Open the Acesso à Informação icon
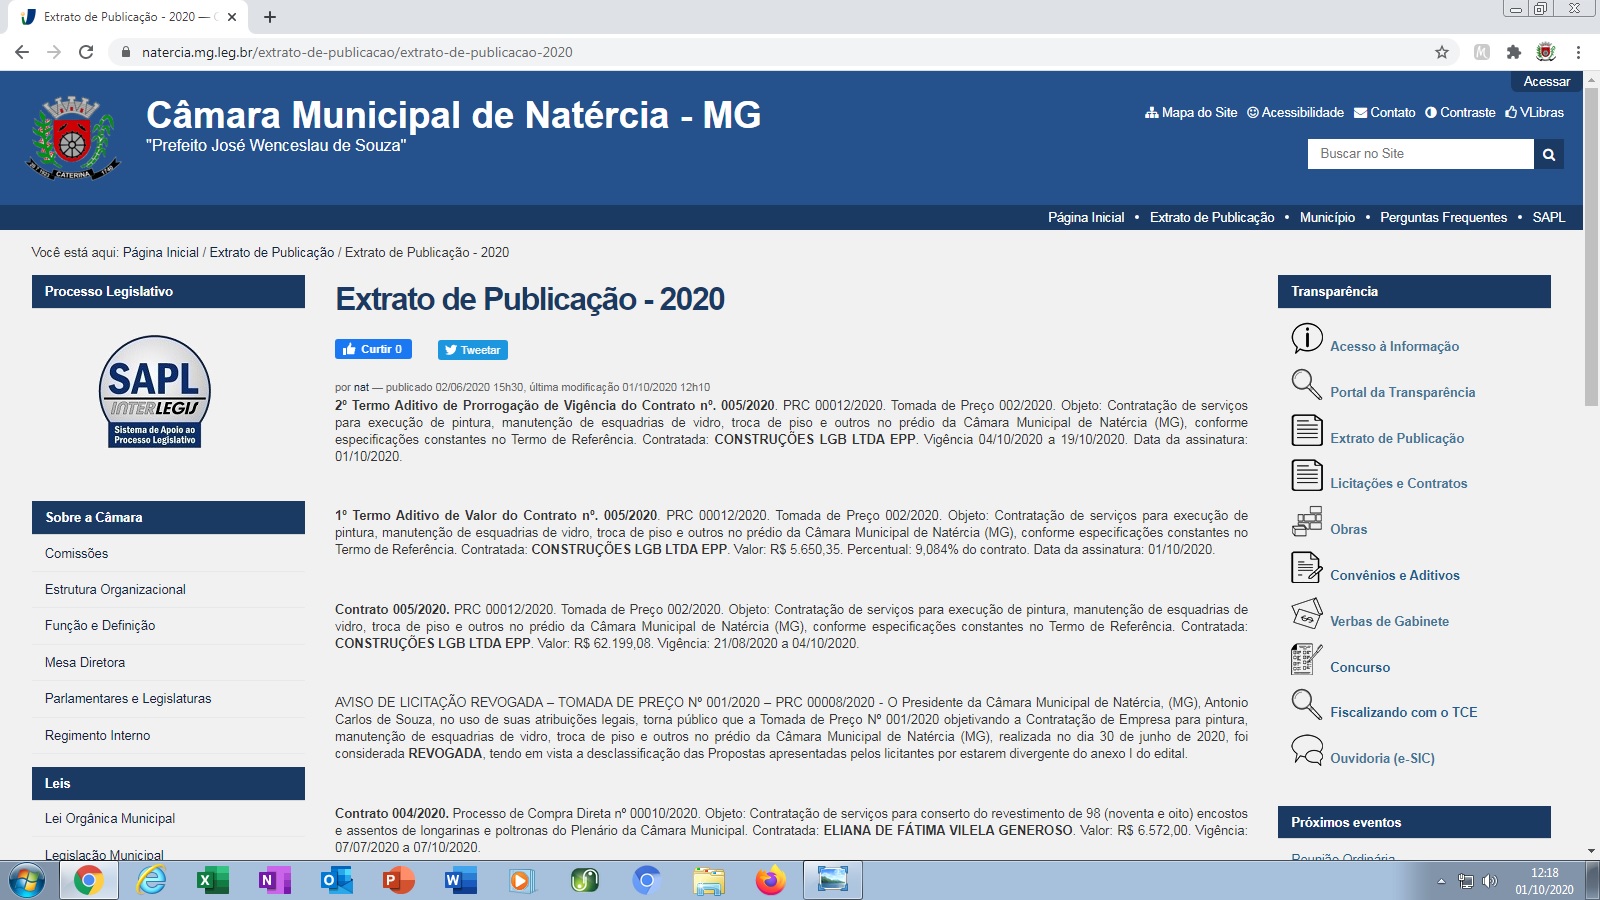 [1306, 339]
